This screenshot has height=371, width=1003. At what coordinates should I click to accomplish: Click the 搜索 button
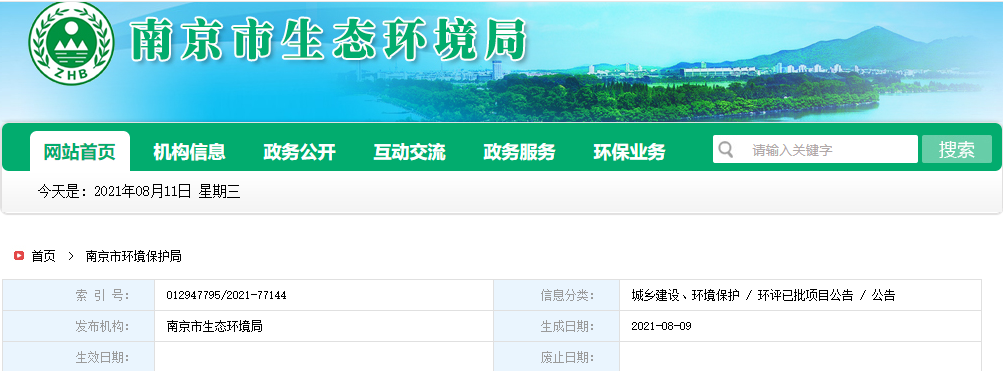[x=957, y=150]
